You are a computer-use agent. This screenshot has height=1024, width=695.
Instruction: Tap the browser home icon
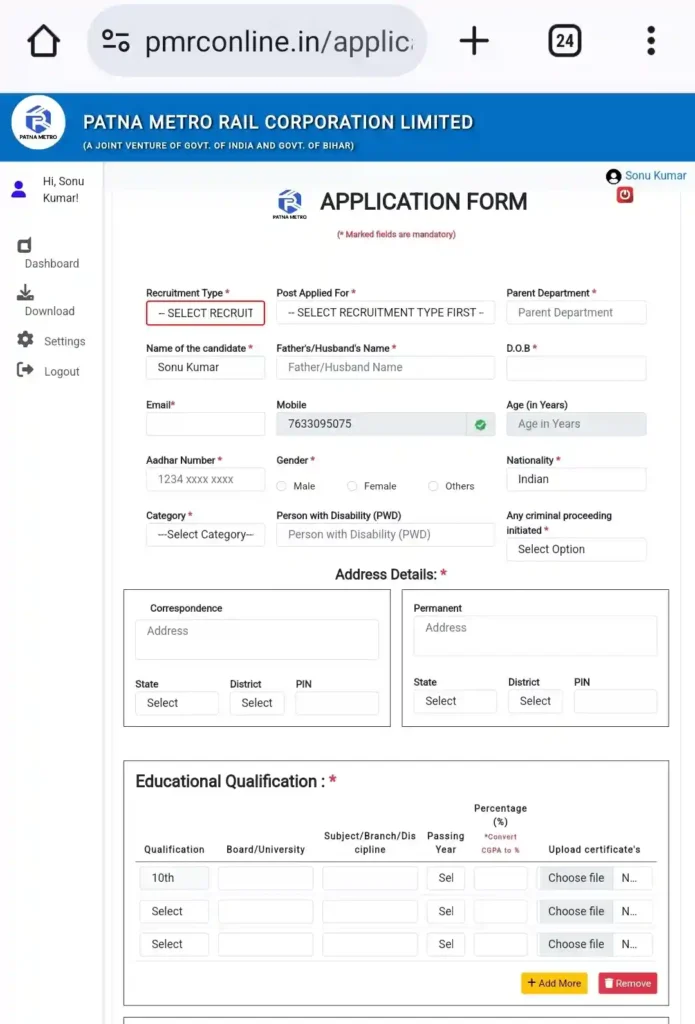pyautogui.click(x=44, y=41)
